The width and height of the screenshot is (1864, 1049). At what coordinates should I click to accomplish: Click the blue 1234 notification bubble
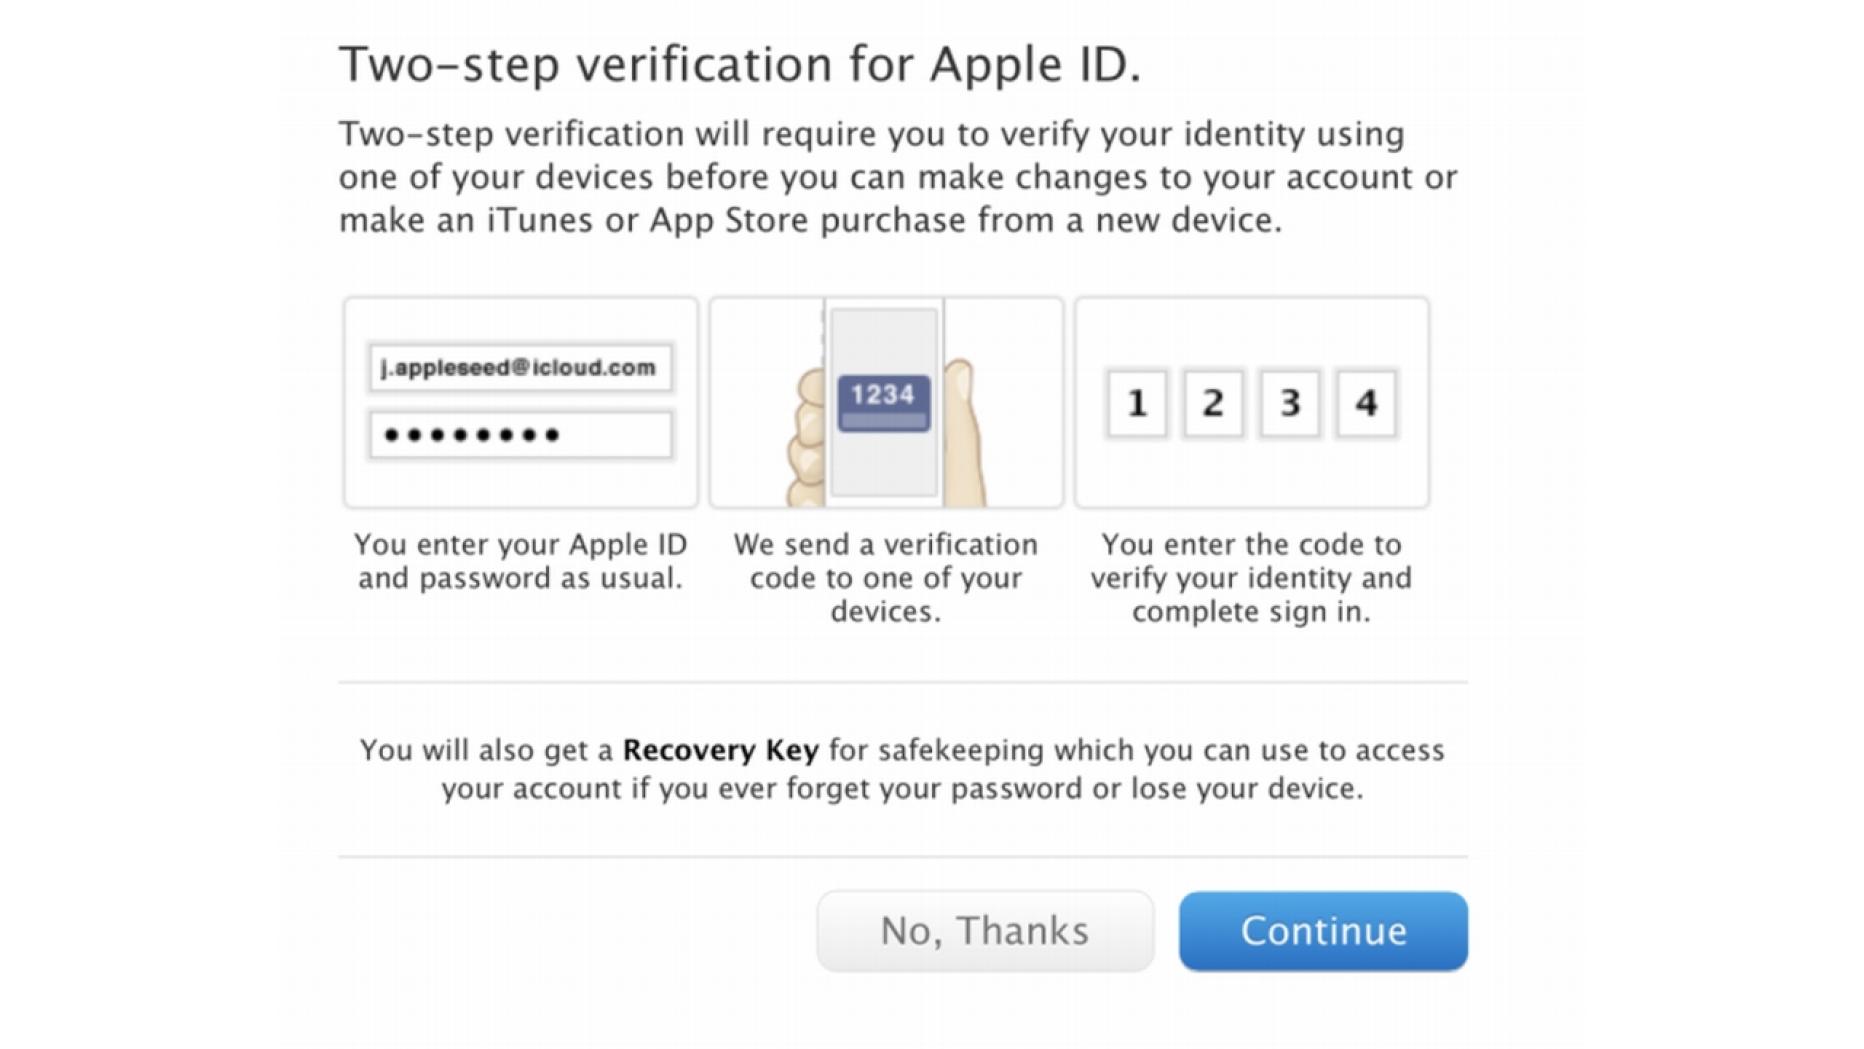[x=884, y=402]
